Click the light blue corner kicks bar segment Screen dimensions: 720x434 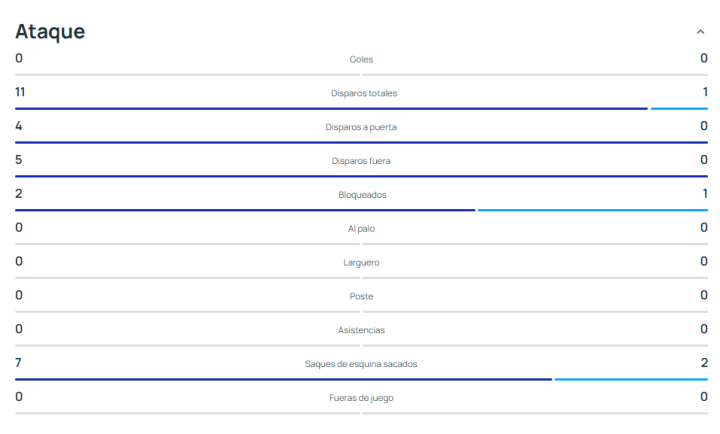click(x=630, y=379)
